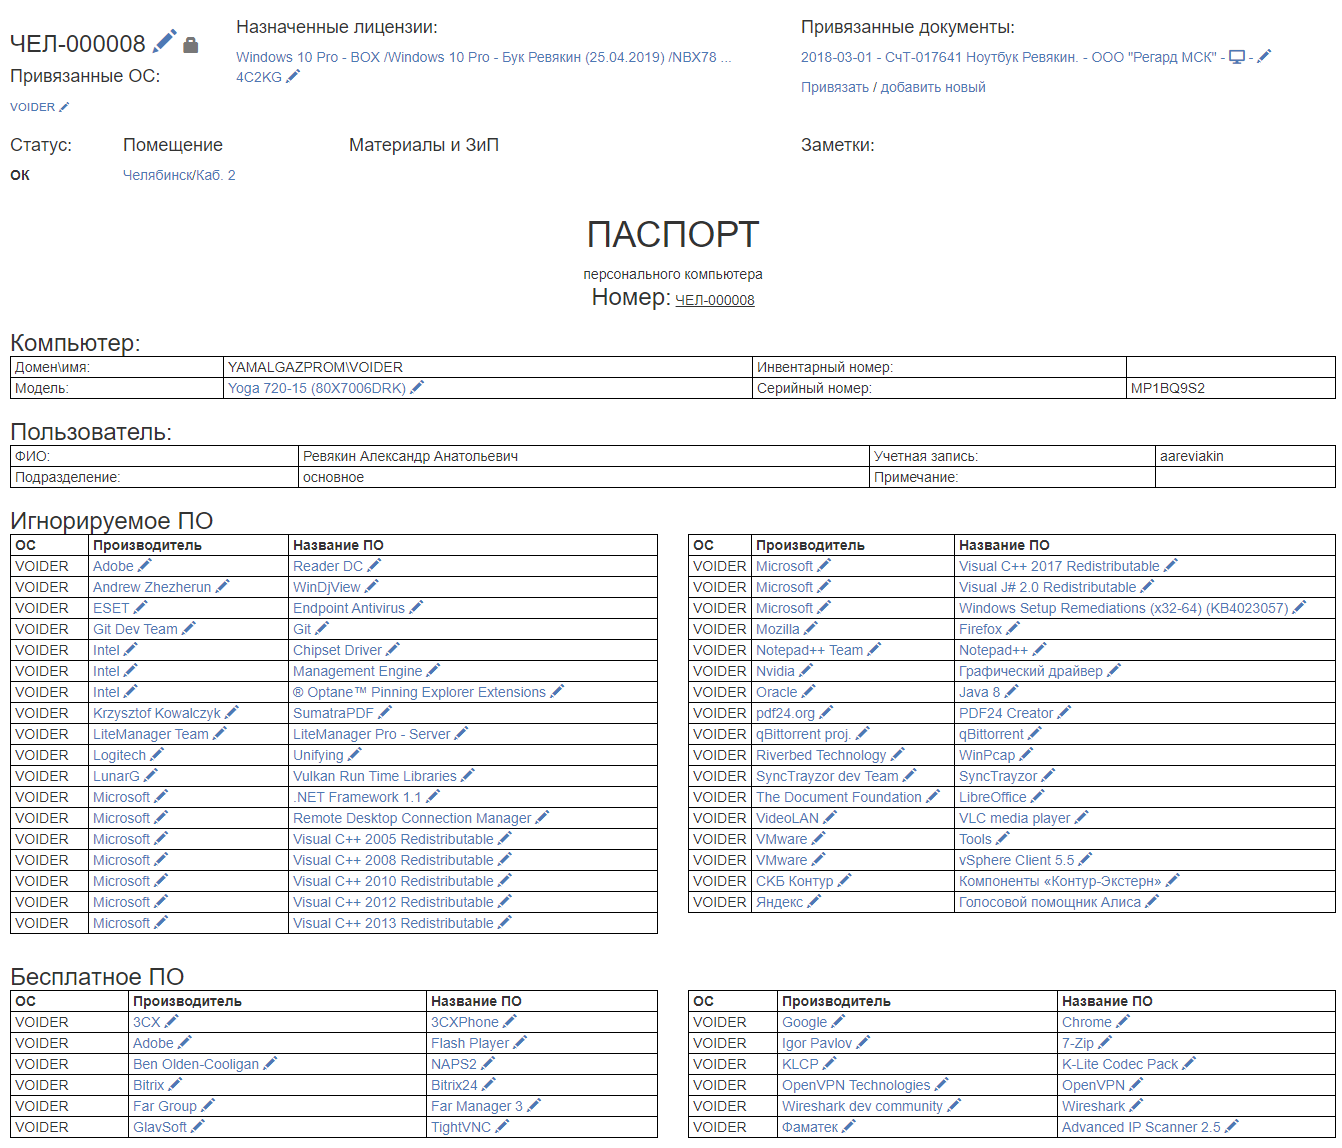Screen dimensions: 1342x1148
Task: Click the pencil after 3CXPhone
Action: (x=509, y=1022)
